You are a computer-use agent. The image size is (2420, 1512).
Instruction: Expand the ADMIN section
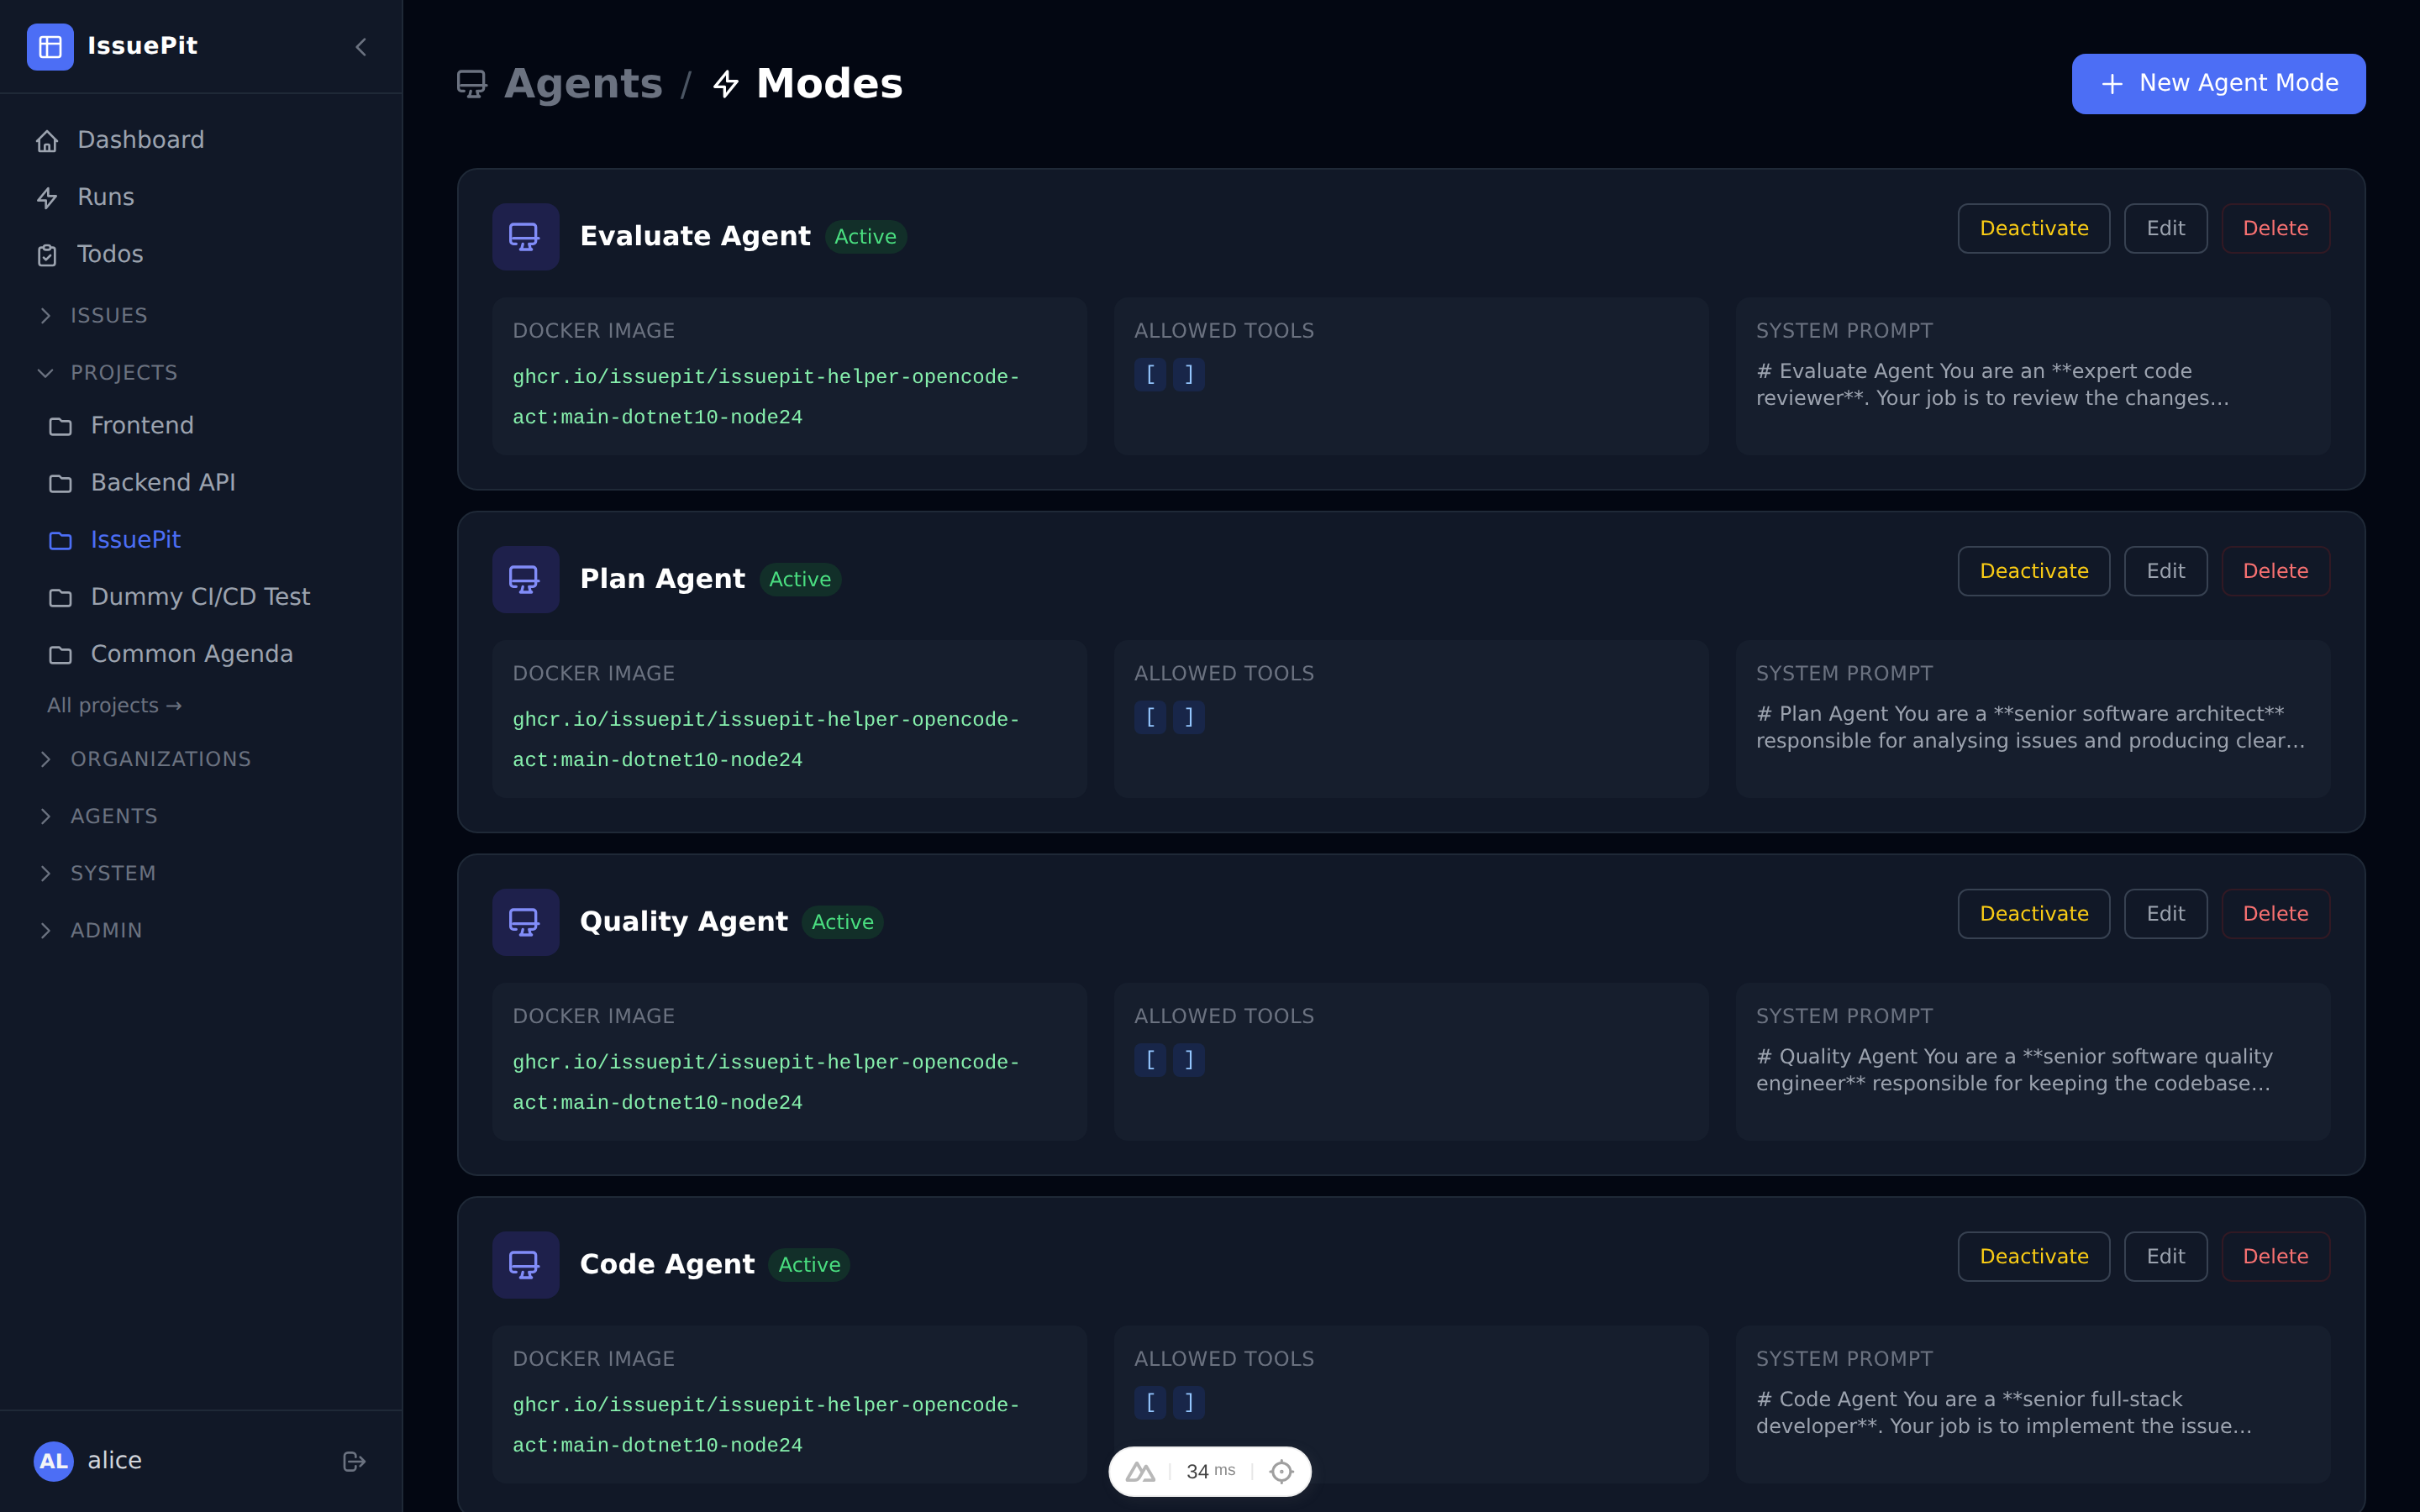[x=46, y=930]
